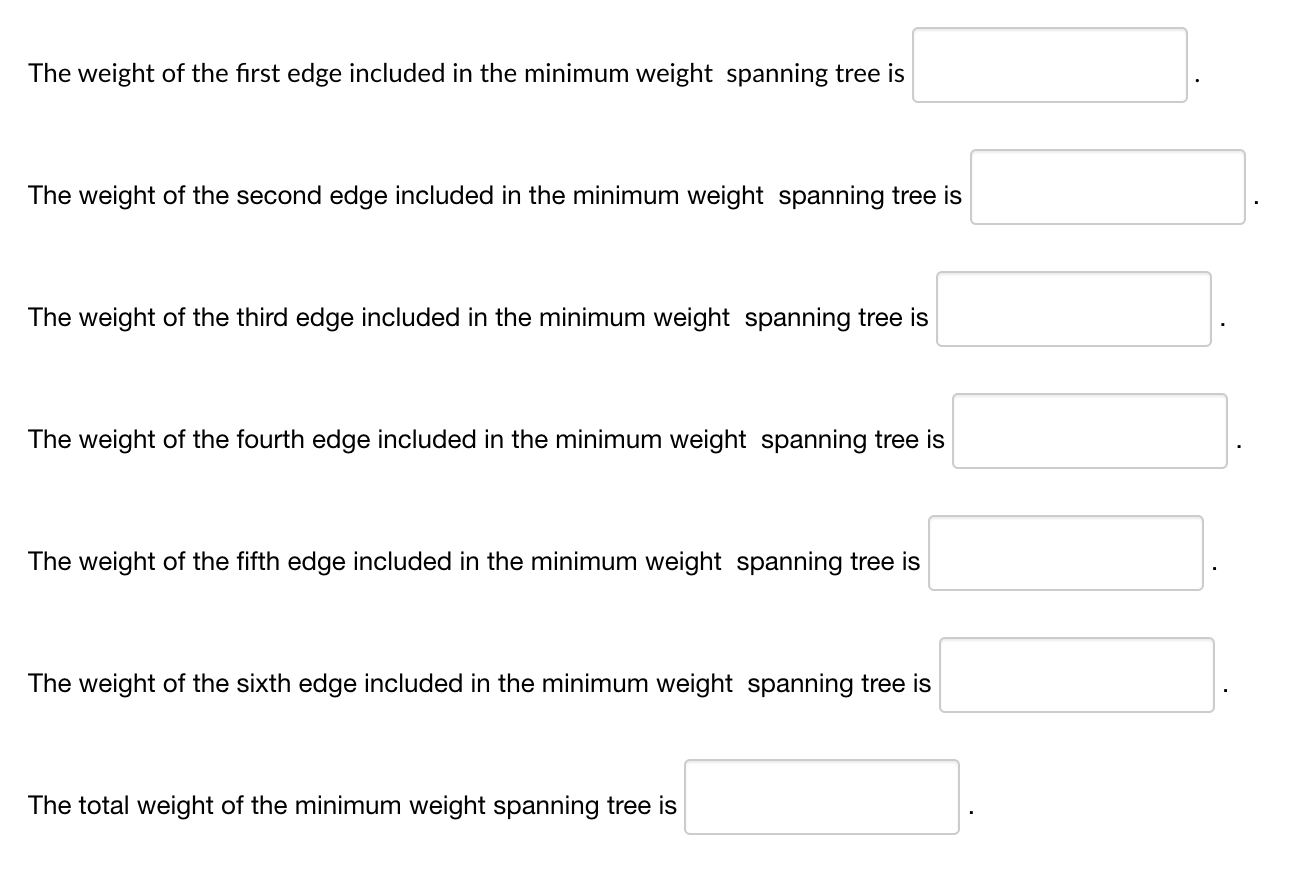The image size is (1314, 888).
Task: Select the total weight question text
Action: pyautogui.click(x=351, y=805)
